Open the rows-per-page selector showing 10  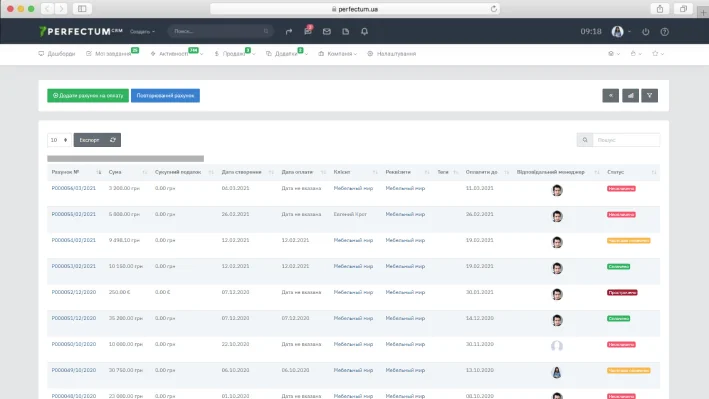tap(59, 140)
